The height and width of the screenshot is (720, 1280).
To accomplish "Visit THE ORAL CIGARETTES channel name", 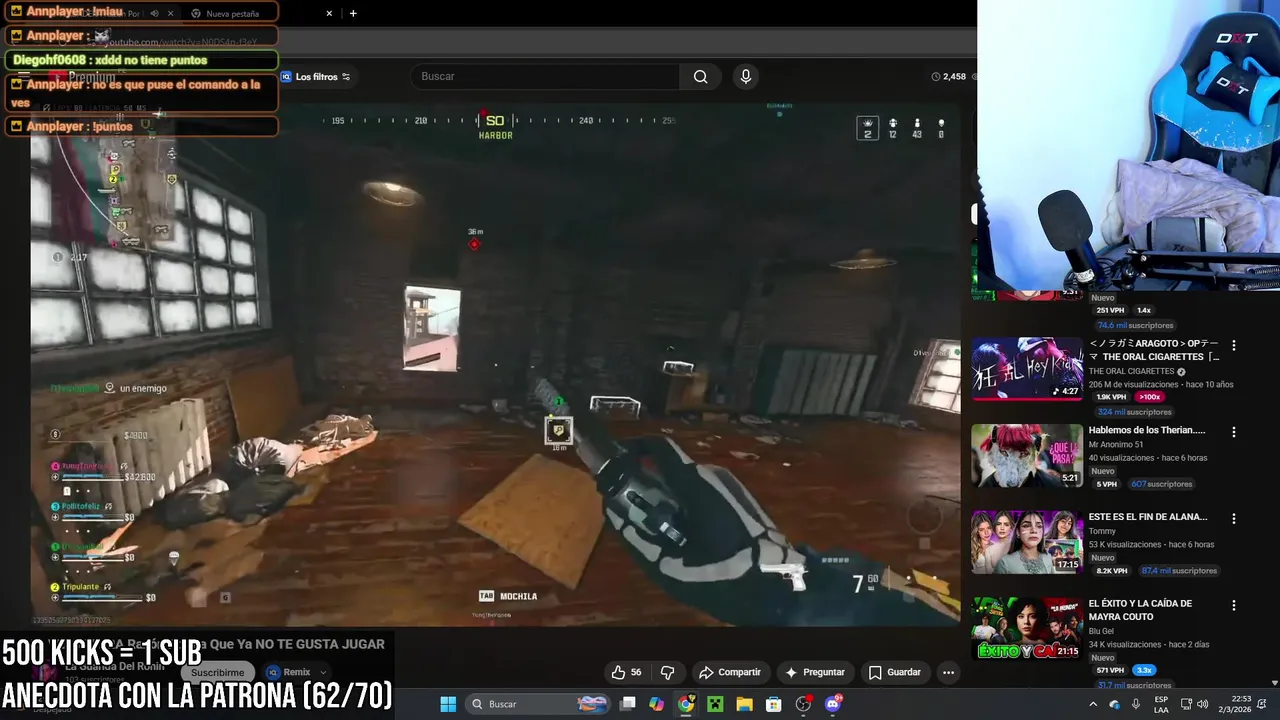I will pos(1131,371).
